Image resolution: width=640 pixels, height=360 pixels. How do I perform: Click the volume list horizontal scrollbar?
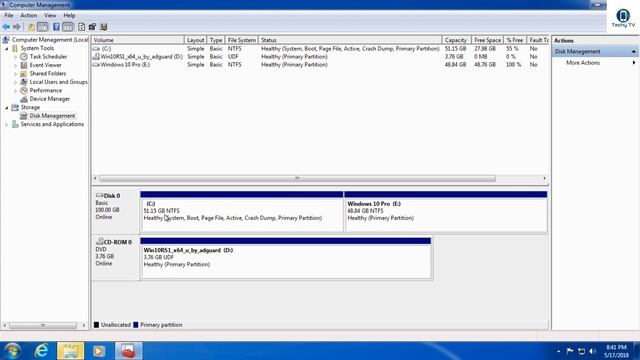[297, 178]
